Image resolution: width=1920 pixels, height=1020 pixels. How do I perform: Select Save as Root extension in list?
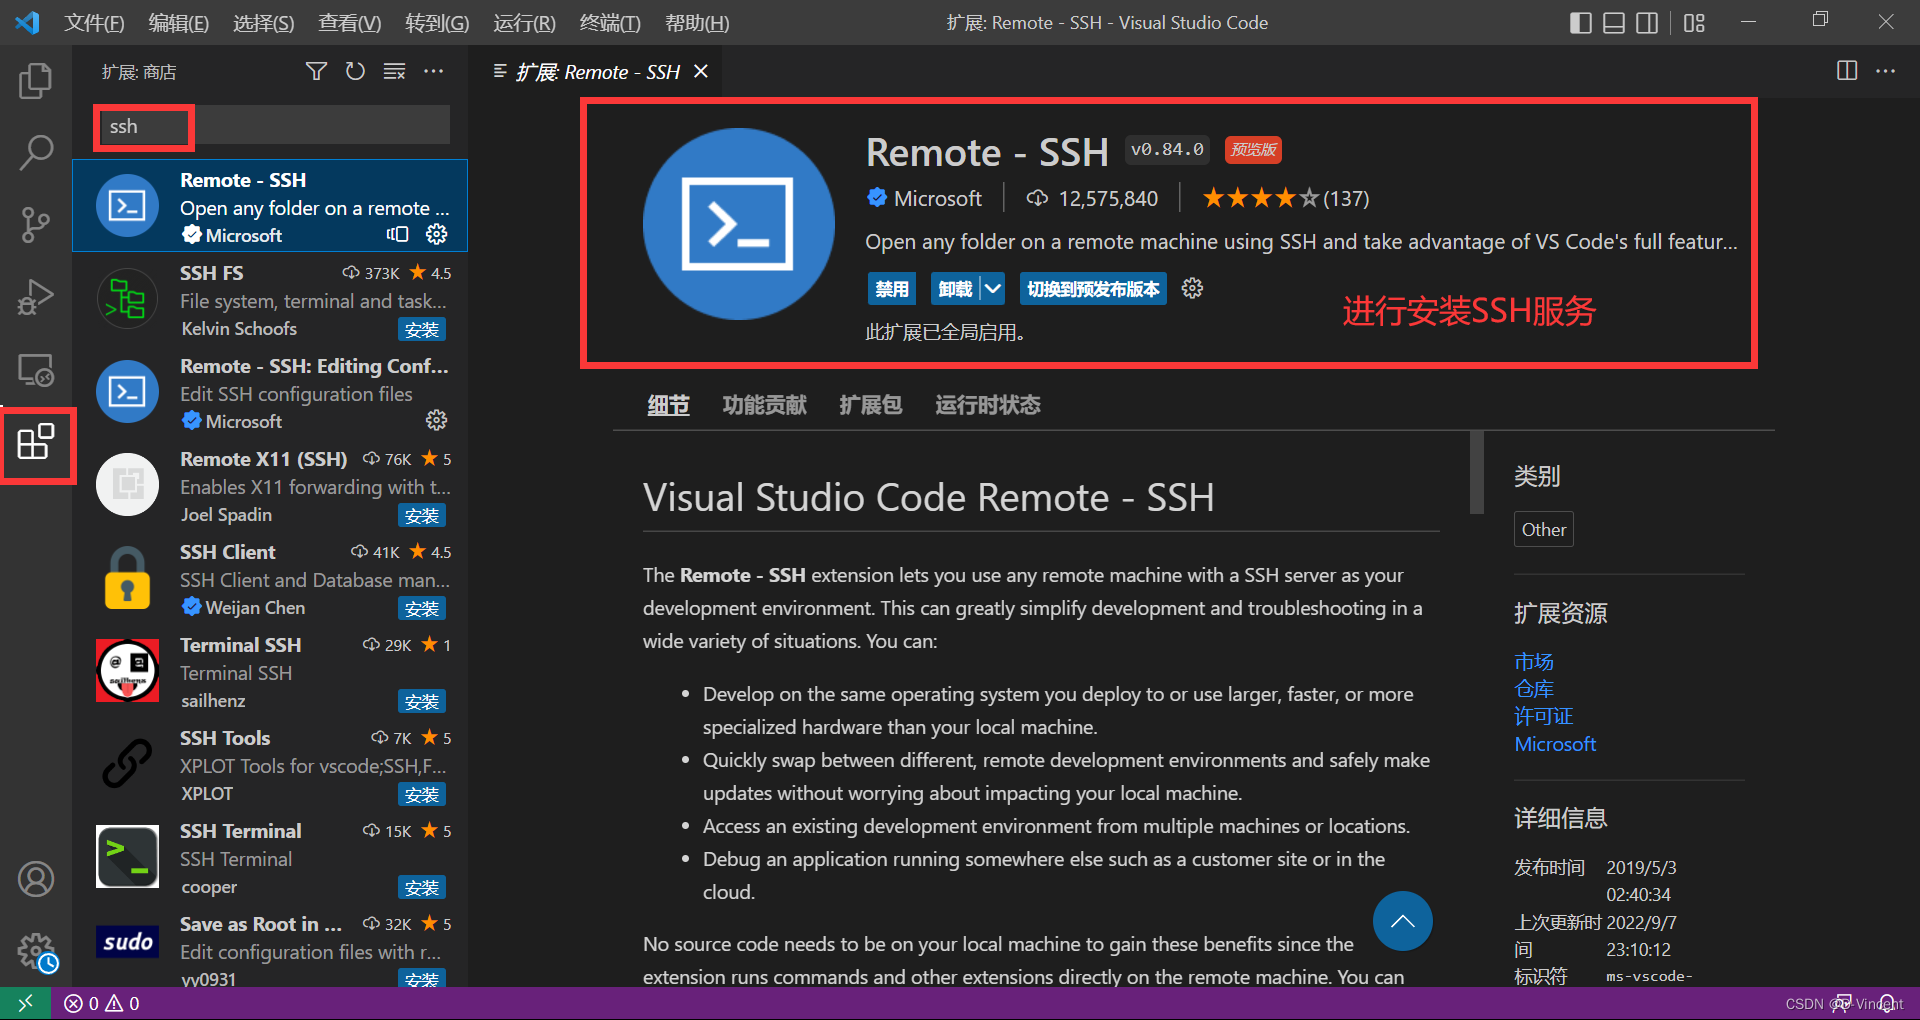pos(270,946)
